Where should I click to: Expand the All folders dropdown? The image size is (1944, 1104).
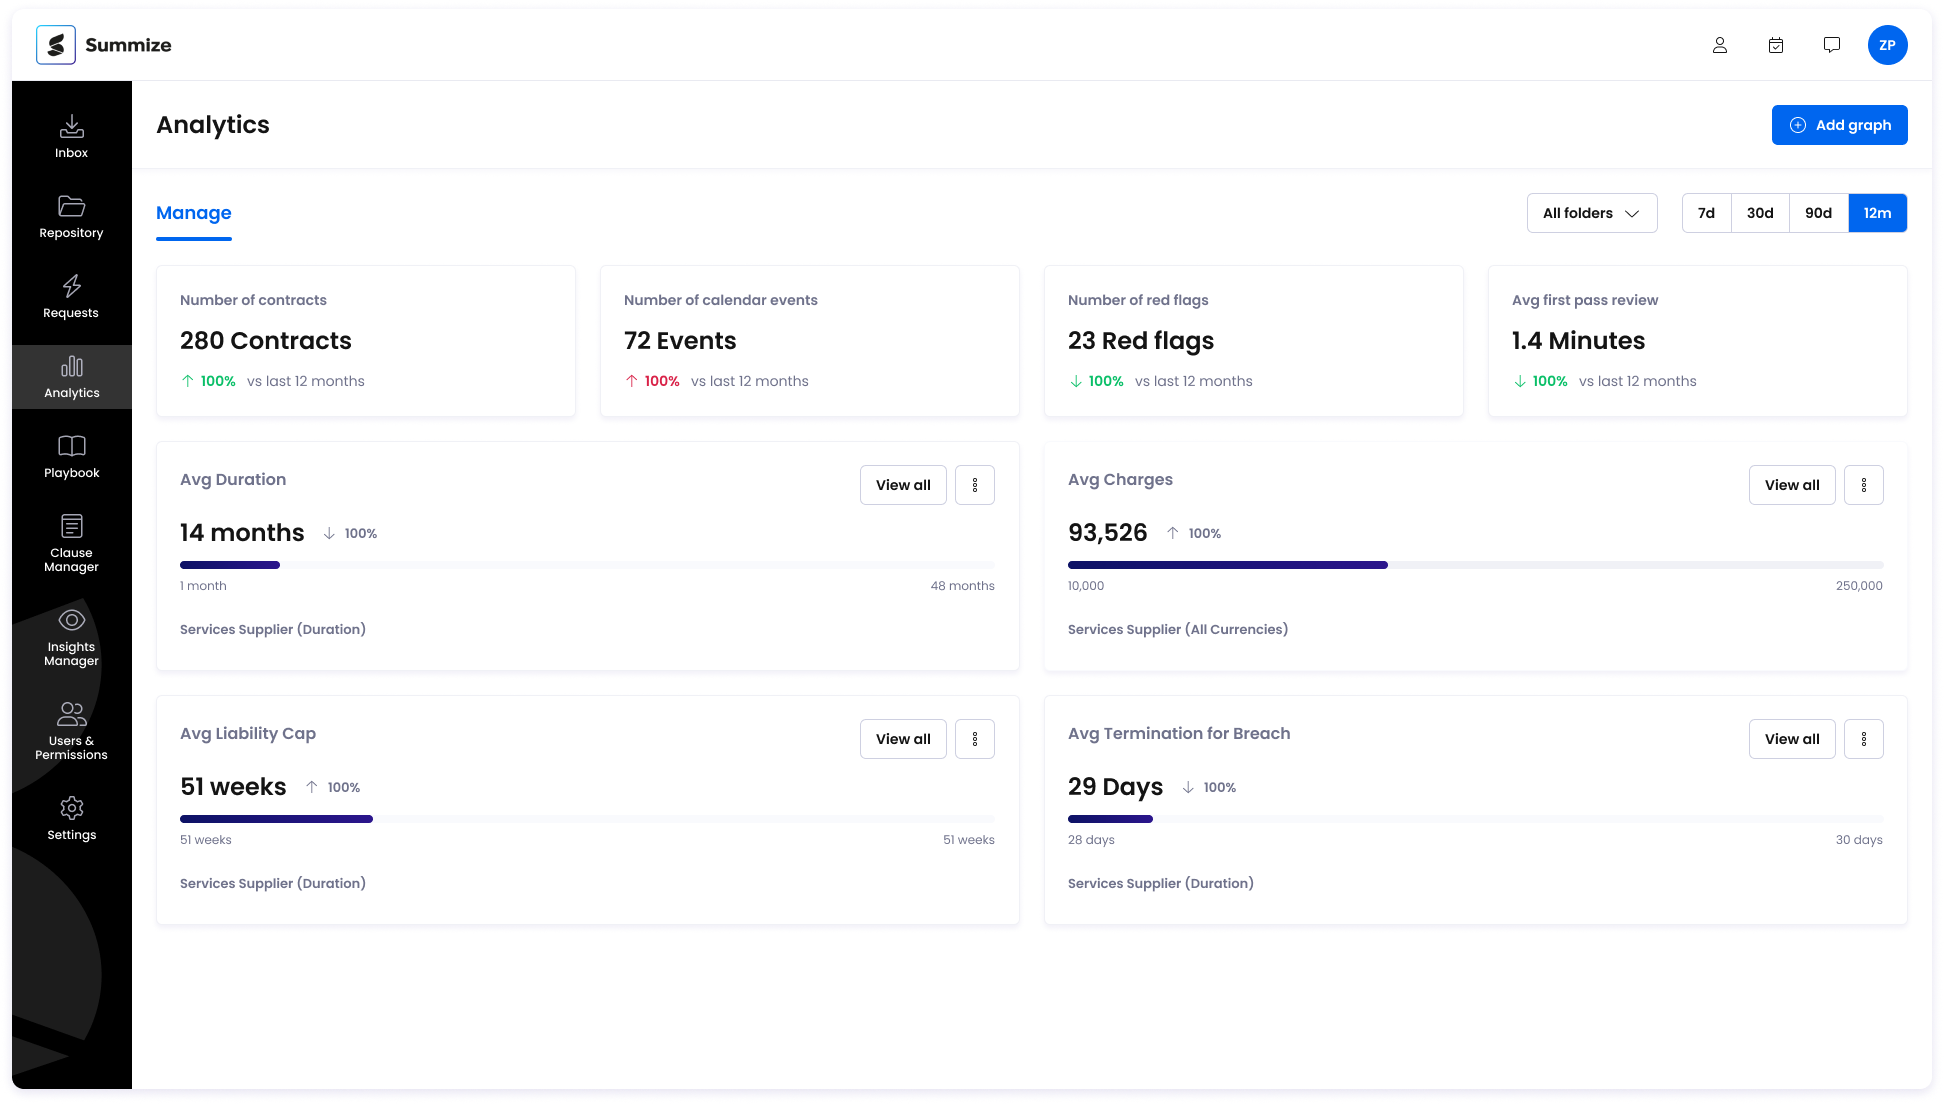(1591, 213)
